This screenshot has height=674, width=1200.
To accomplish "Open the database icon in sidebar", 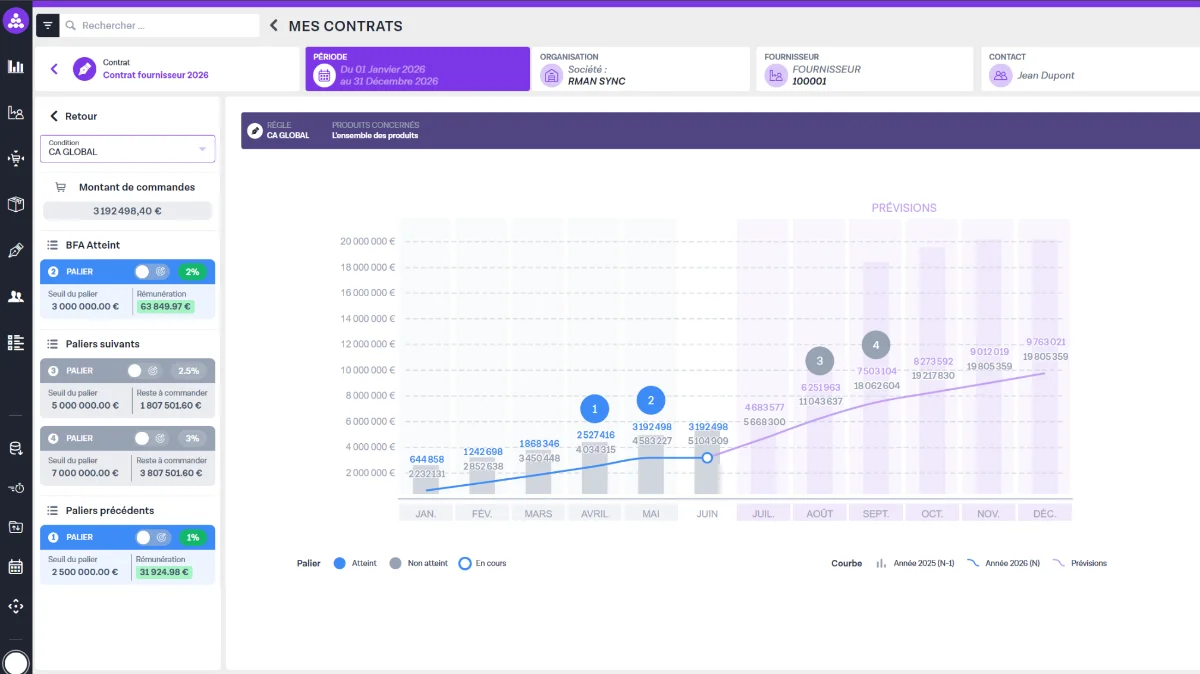I will 16,449.
